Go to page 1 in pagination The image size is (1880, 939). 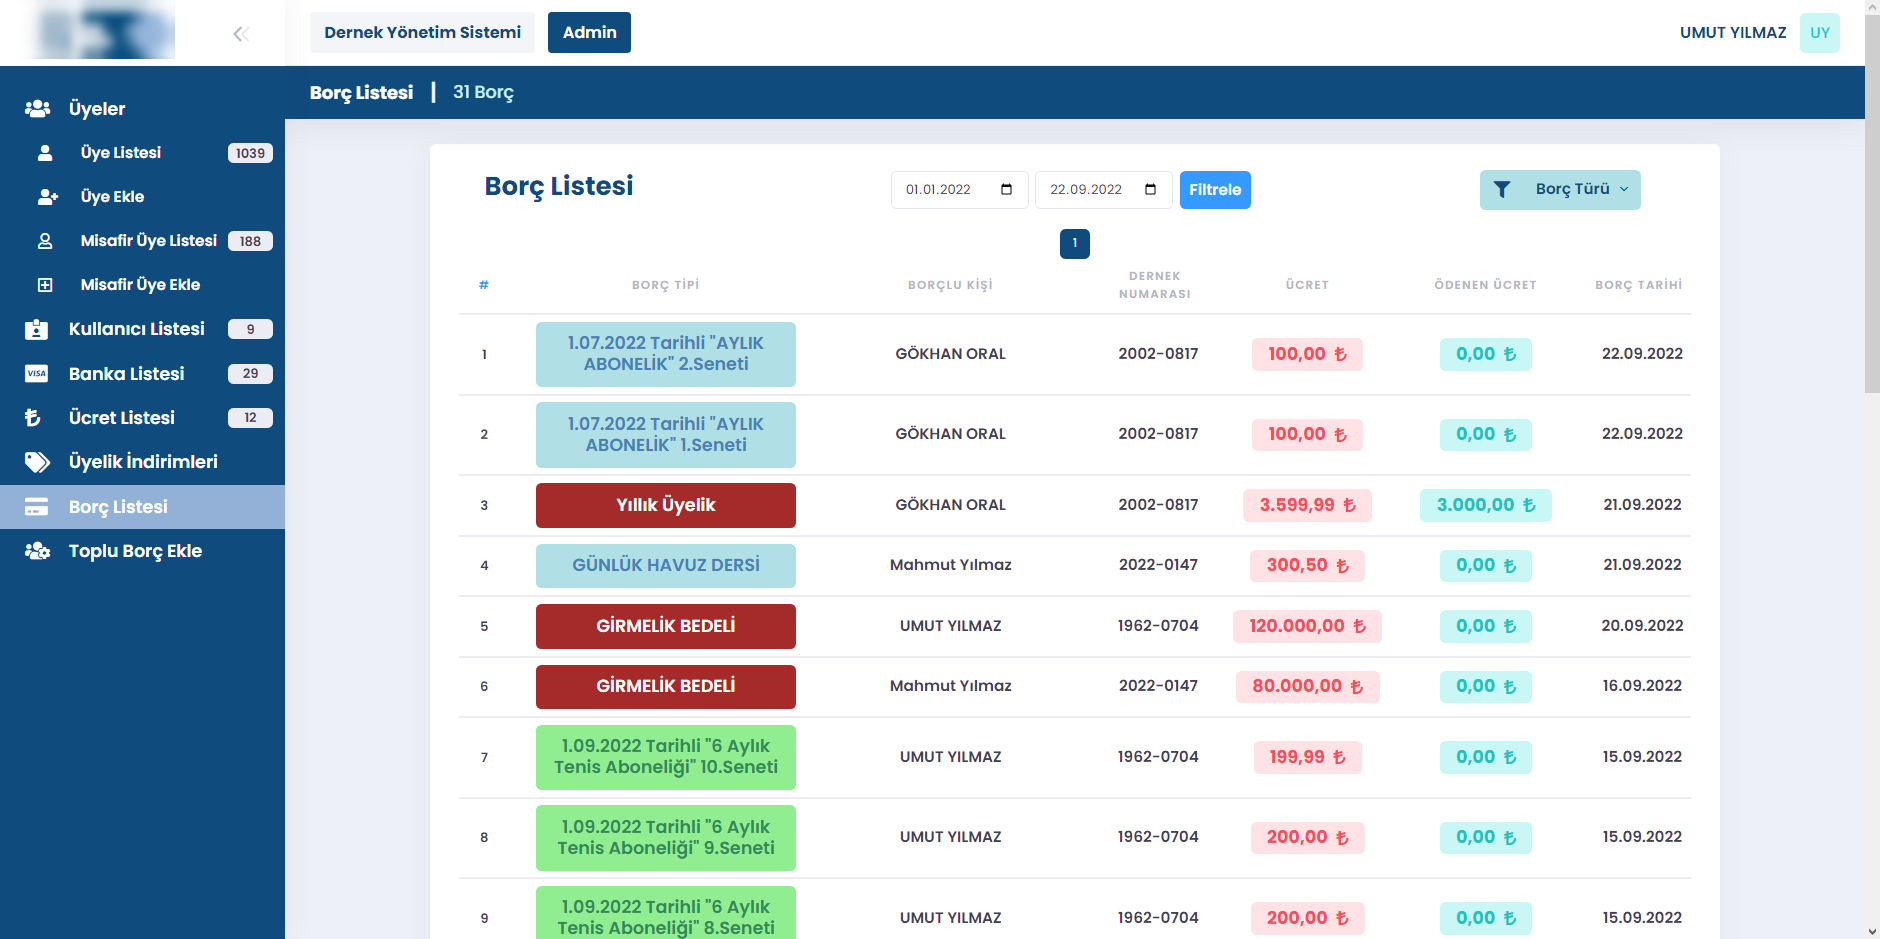click(x=1074, y=243)
